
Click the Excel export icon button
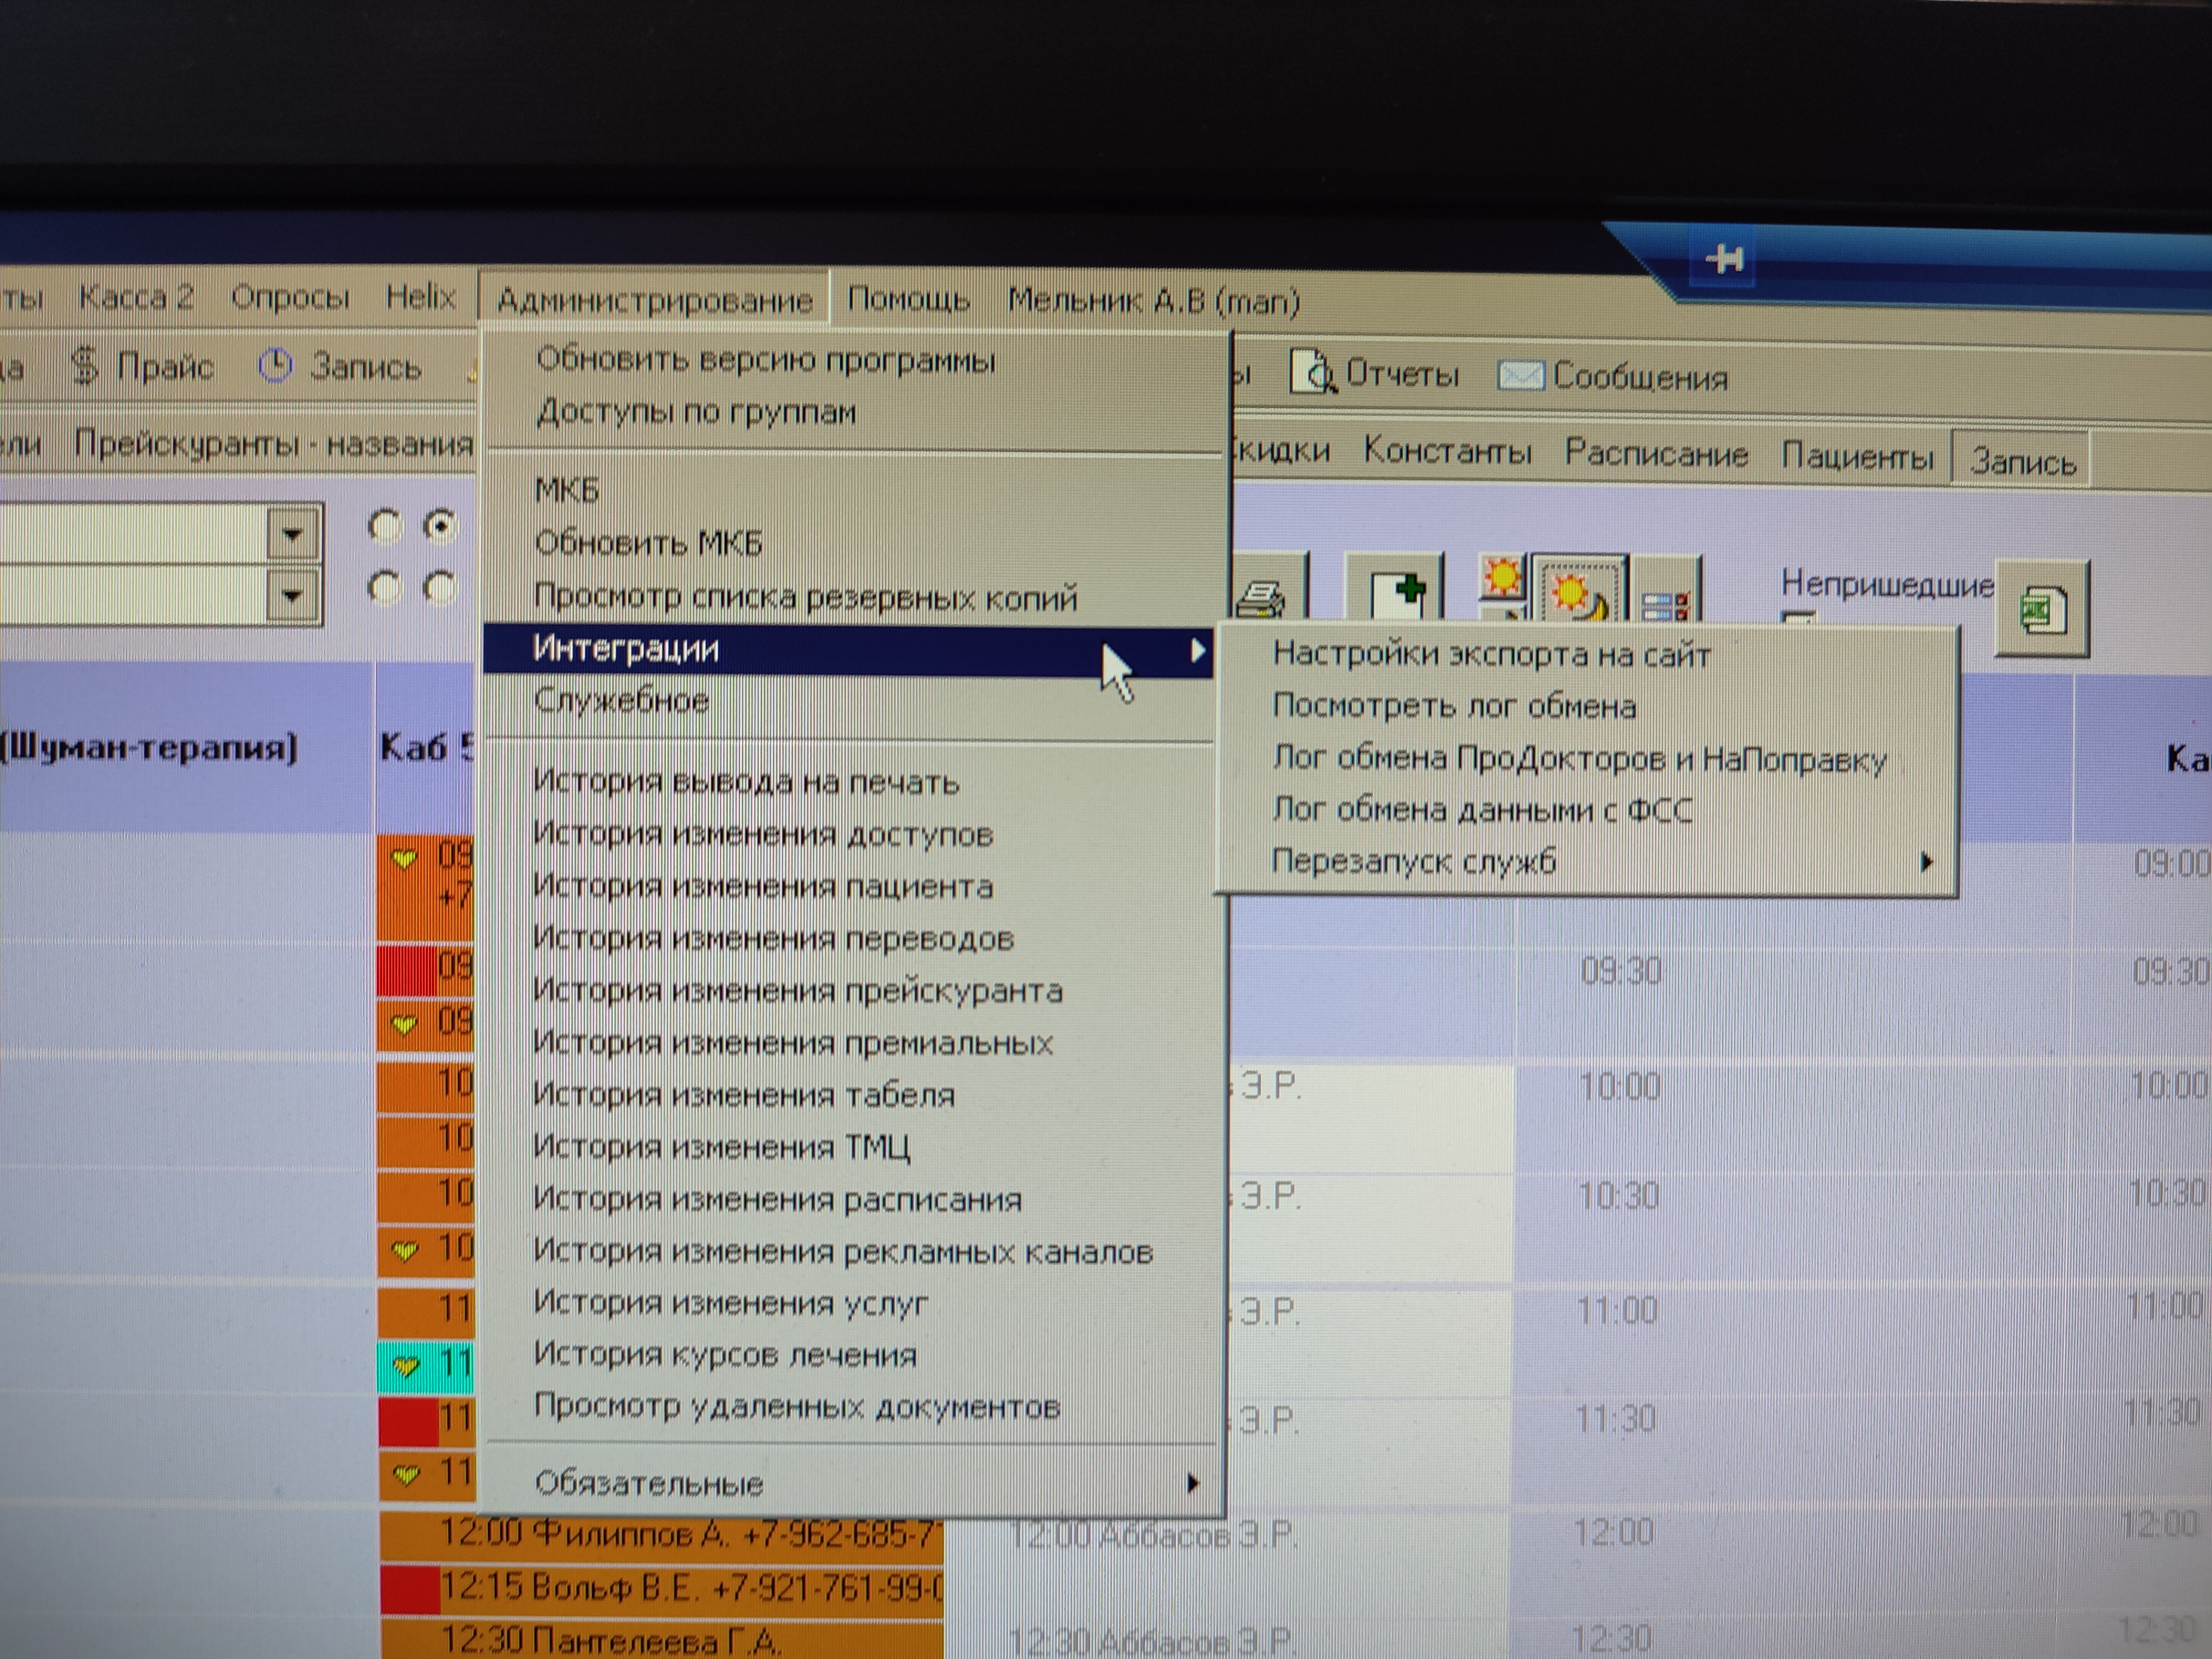[x=2042, y=609]
